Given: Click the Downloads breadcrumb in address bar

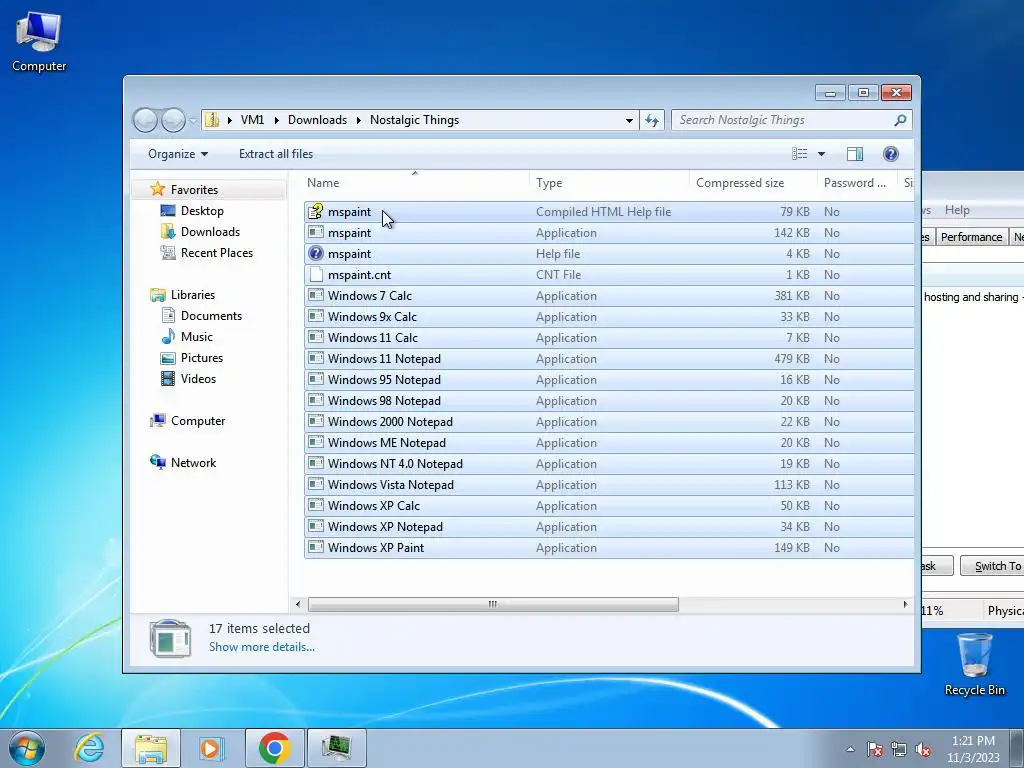Looking at the screenshot, I should click(x=317, y=120).
